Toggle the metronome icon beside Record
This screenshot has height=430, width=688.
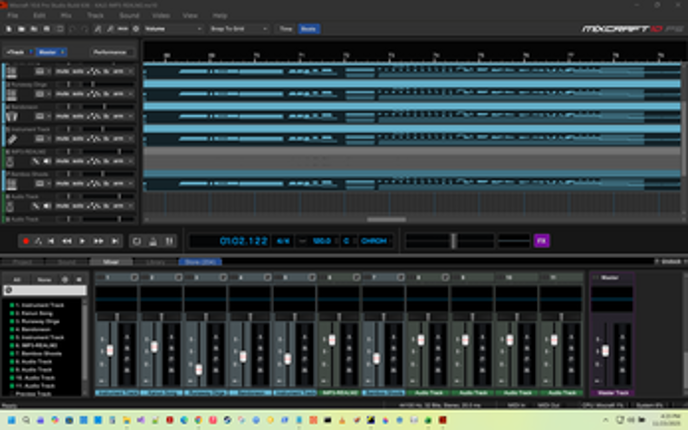[38, 241]
